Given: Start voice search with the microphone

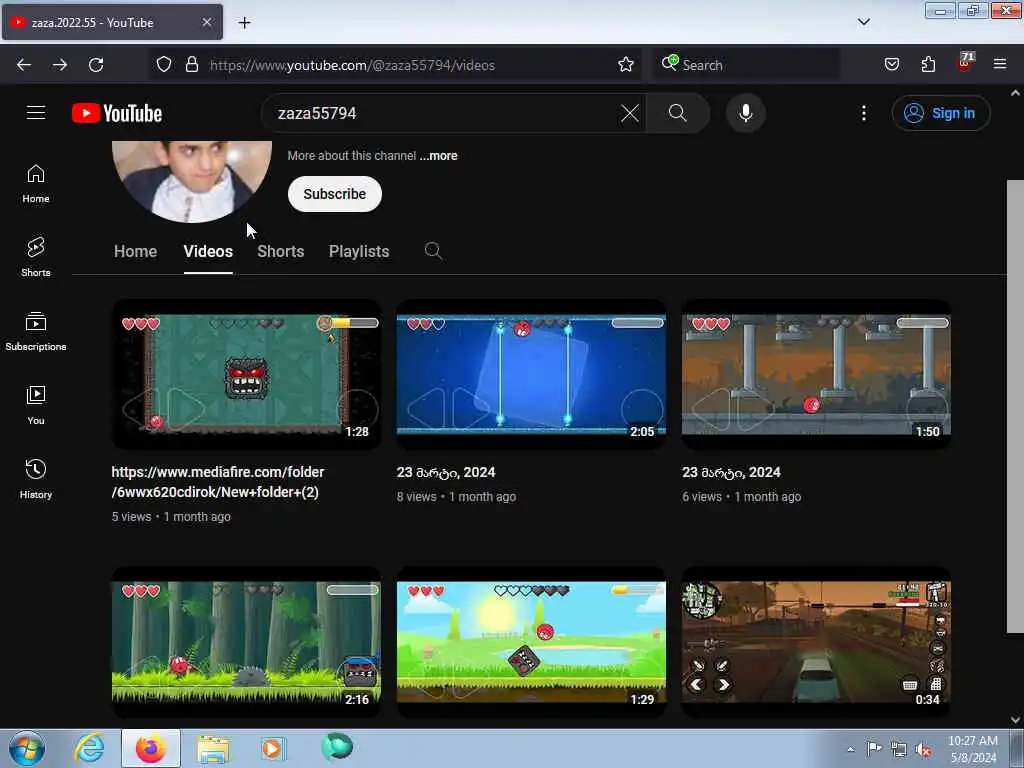Looking at the screenshot, I should pos(745,113).
